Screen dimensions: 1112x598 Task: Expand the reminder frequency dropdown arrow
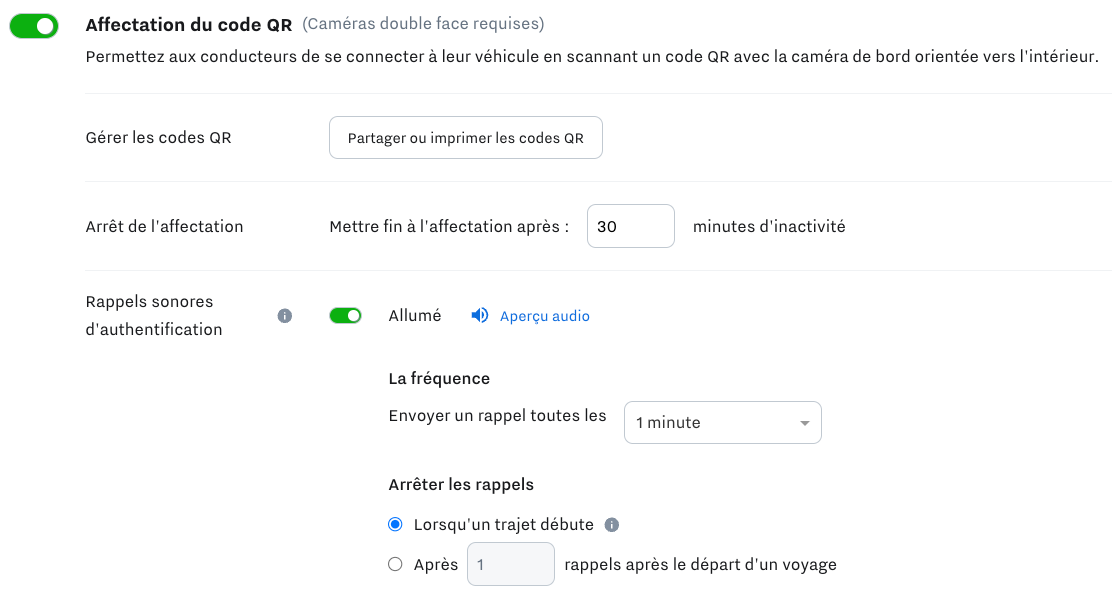[x=805, y=423]
